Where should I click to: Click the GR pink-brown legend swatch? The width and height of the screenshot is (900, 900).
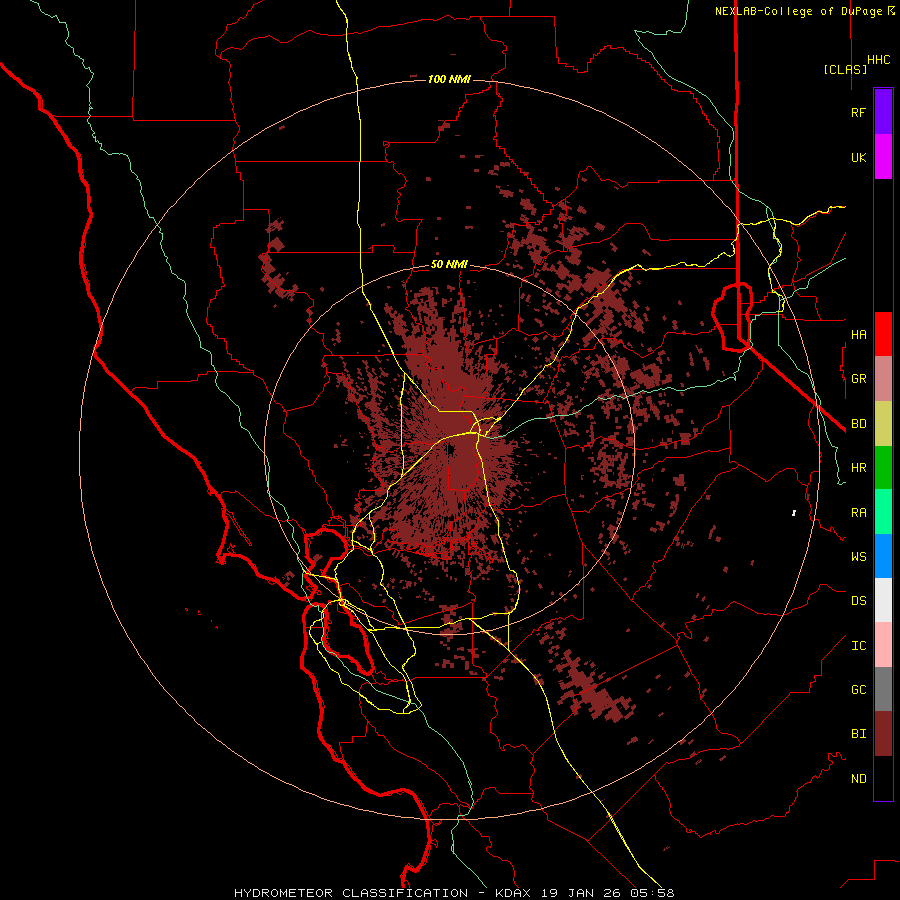(x=883, y=379)
